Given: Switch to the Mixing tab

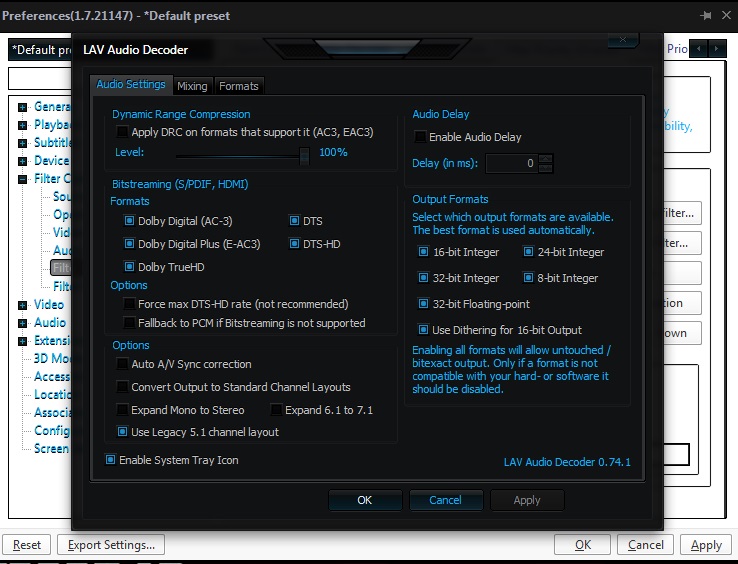Looking at the screenshot, I should pyautogui.click(x=192, y=86).
